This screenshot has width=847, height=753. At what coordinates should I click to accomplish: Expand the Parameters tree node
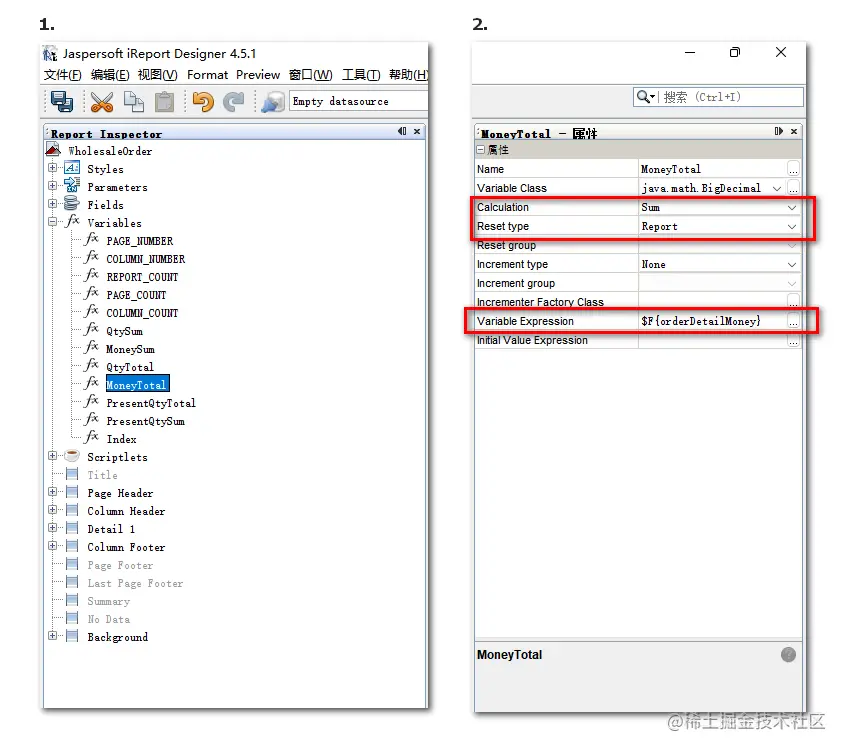52,186
